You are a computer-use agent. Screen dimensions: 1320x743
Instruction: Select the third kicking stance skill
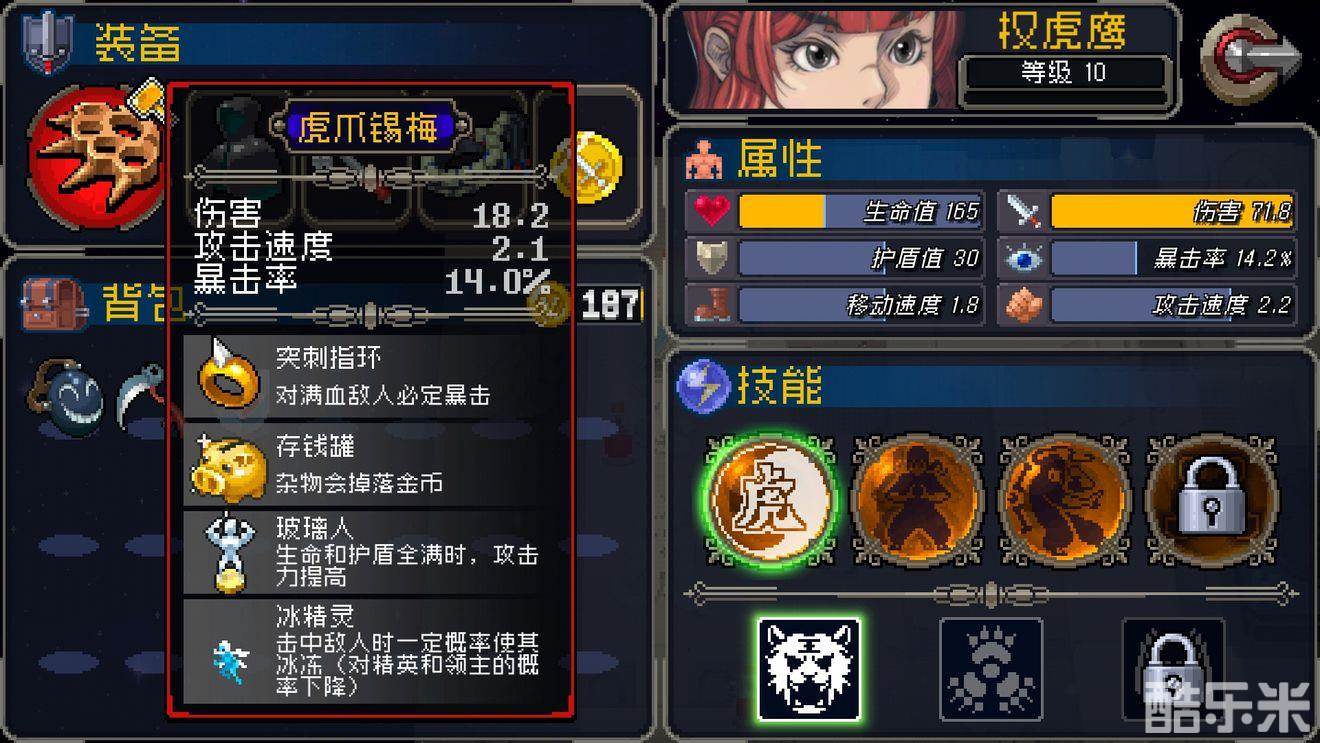pos(1064,499)
